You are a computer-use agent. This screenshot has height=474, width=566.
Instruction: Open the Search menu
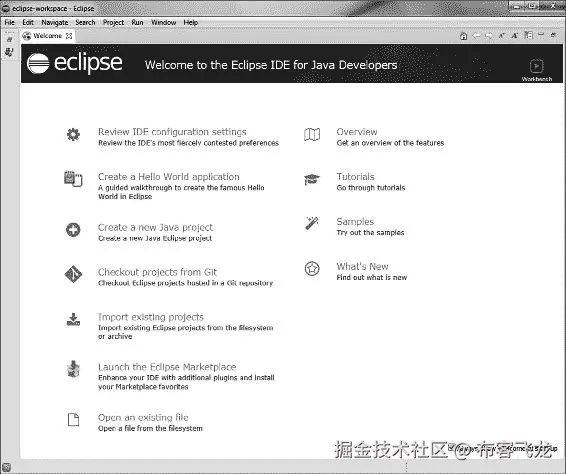(x=85, y=22)
